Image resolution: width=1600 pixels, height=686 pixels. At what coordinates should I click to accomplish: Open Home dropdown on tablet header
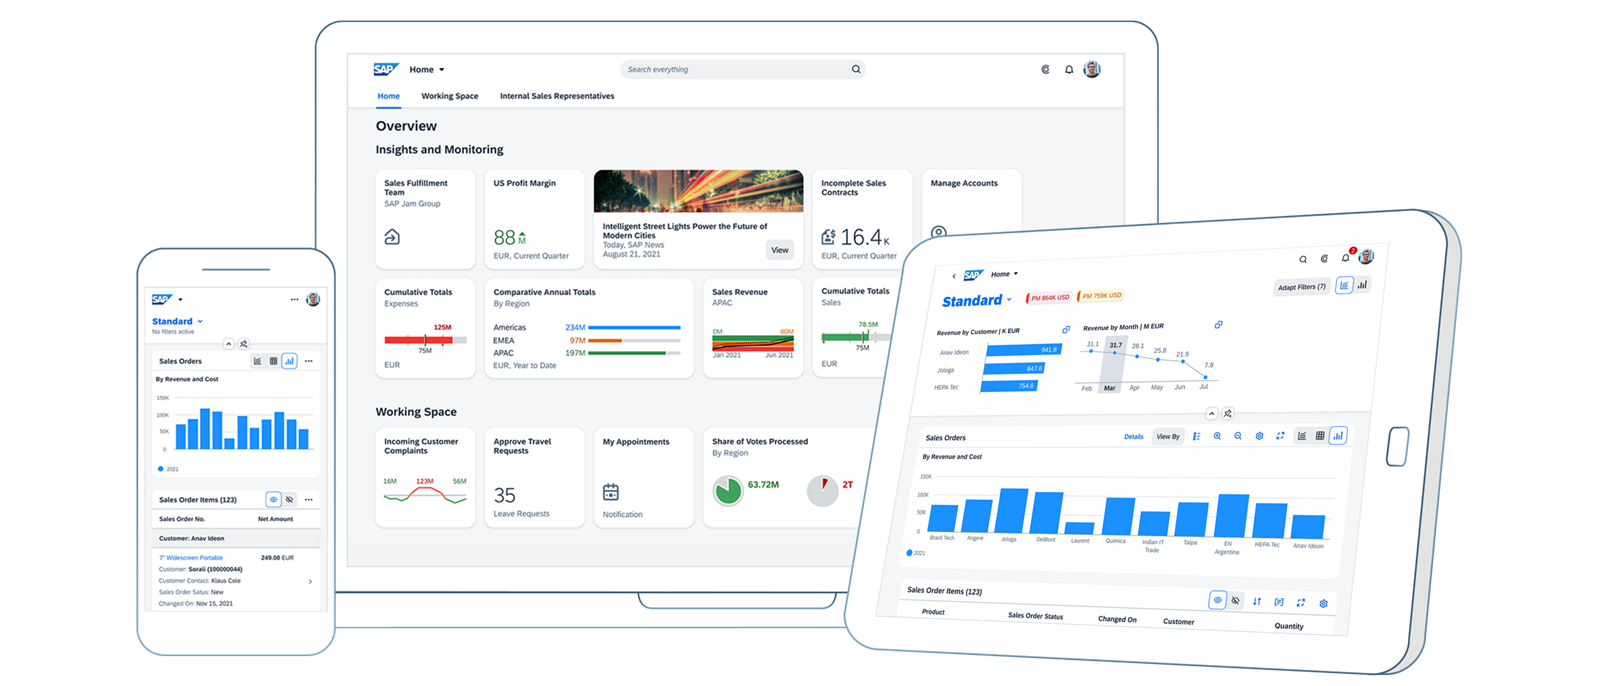[1004, 274]
